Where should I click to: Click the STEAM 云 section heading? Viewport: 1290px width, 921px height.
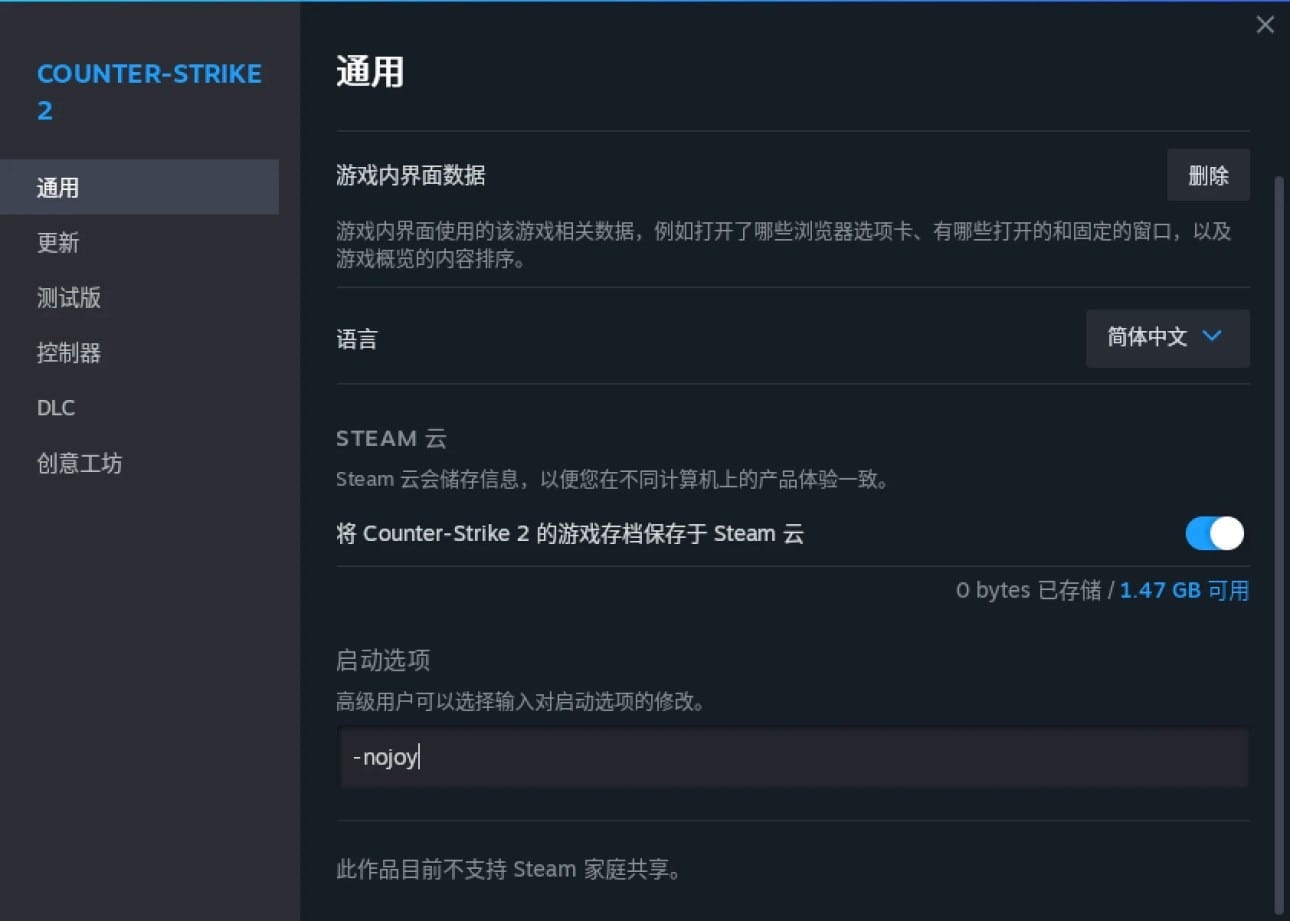coord(391,438)
